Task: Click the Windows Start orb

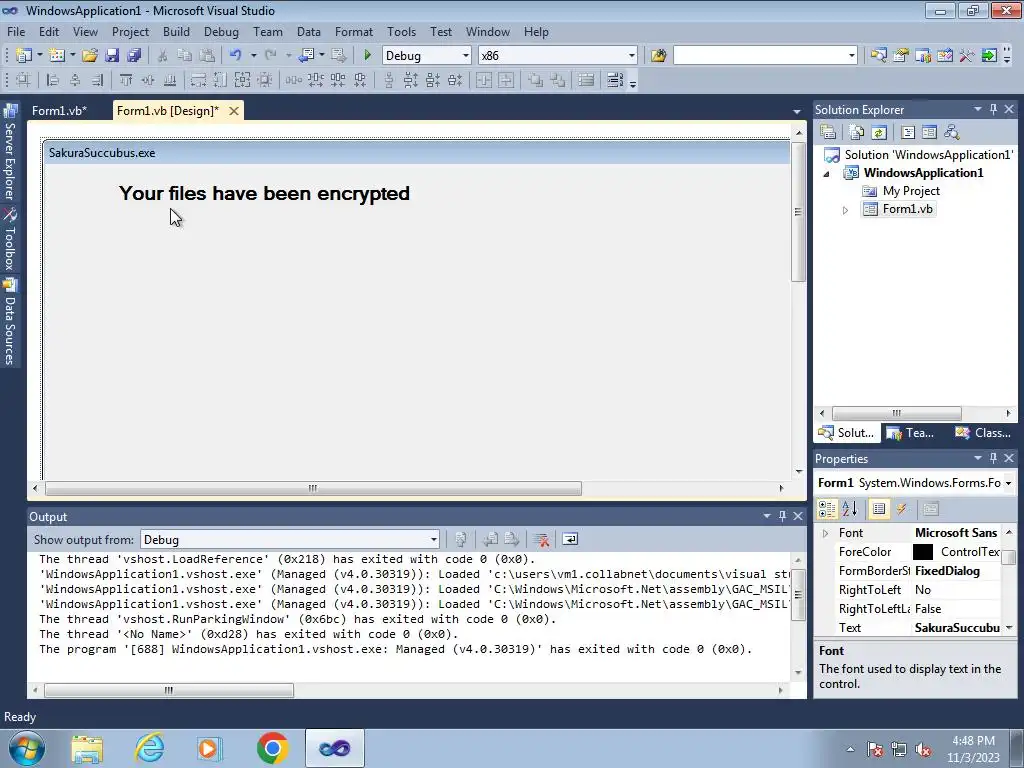Action: [x=27, y=748]
